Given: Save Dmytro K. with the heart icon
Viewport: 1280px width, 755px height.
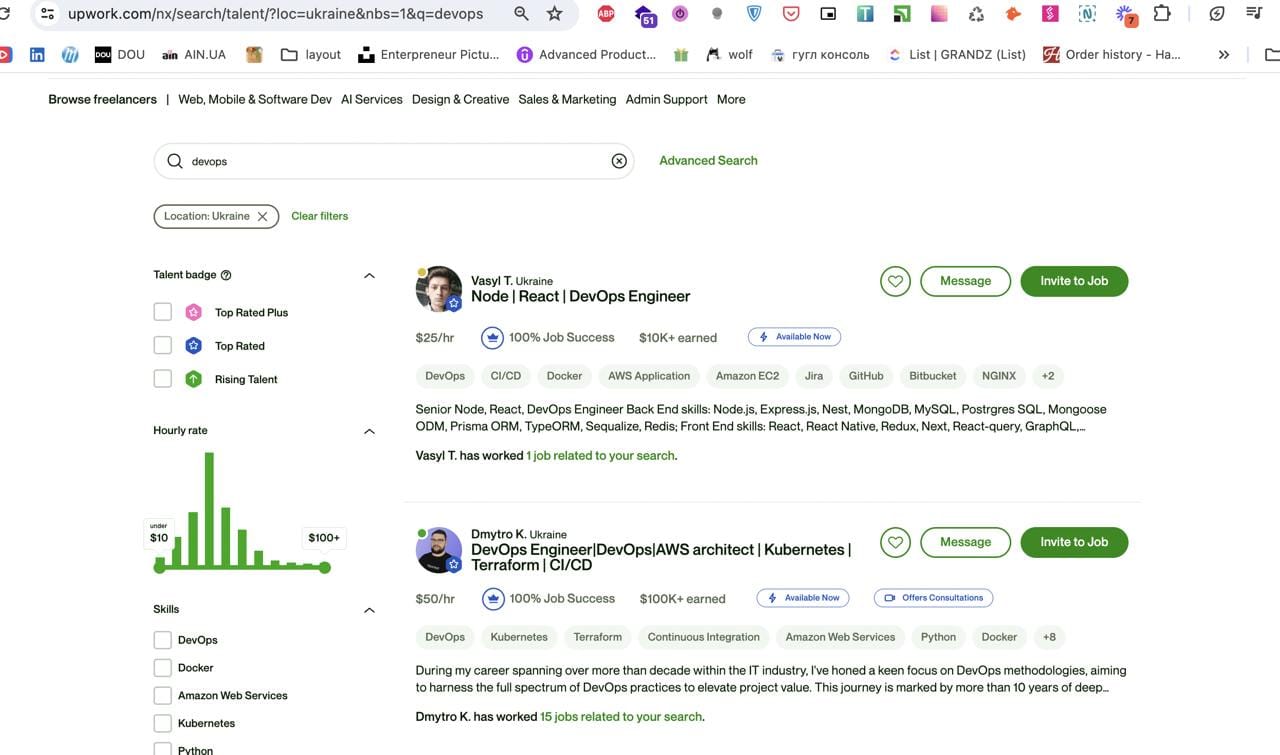Looking at the screenshot, I should coord(895,542).
